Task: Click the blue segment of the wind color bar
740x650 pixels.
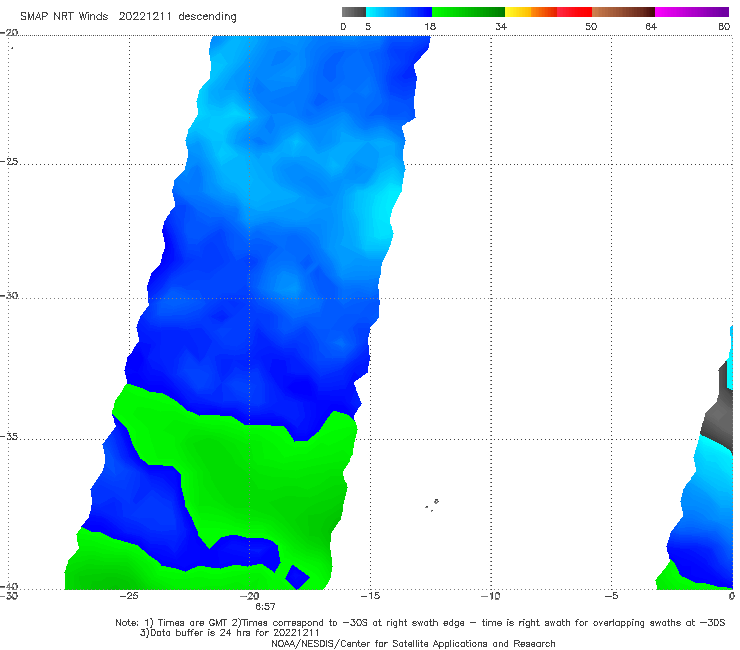Action: point(399,12)
